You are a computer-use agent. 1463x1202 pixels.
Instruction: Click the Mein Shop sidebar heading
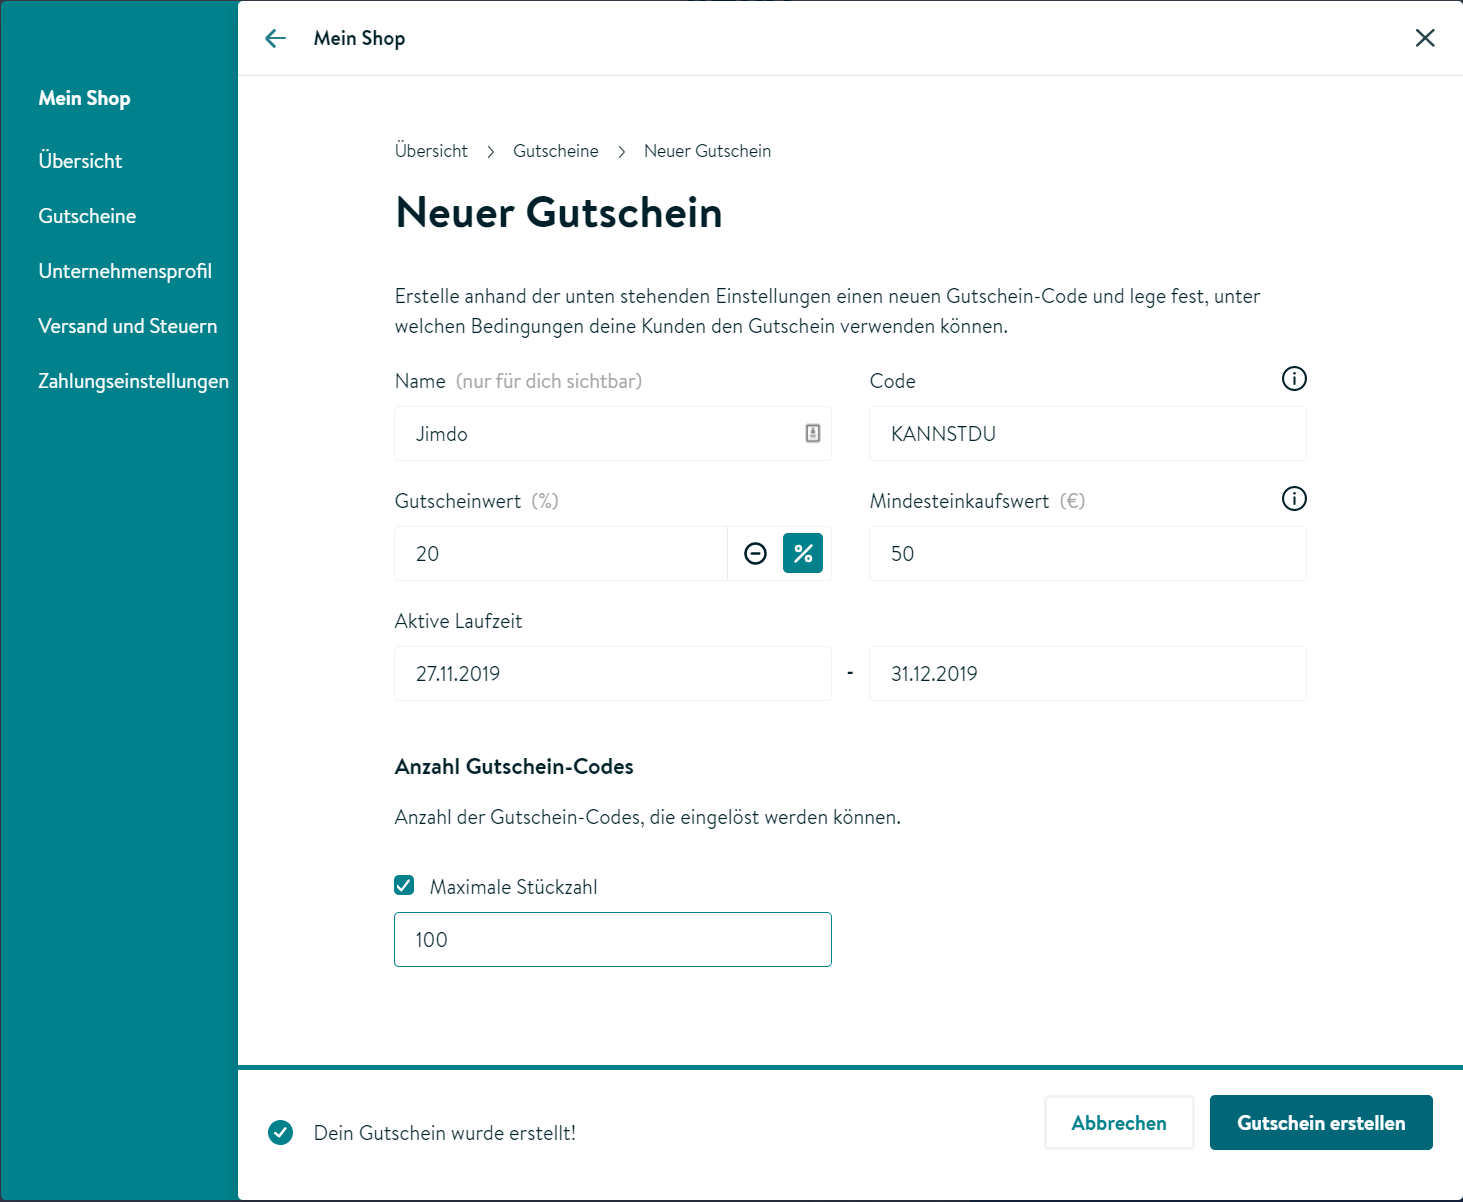coord(84,98)
